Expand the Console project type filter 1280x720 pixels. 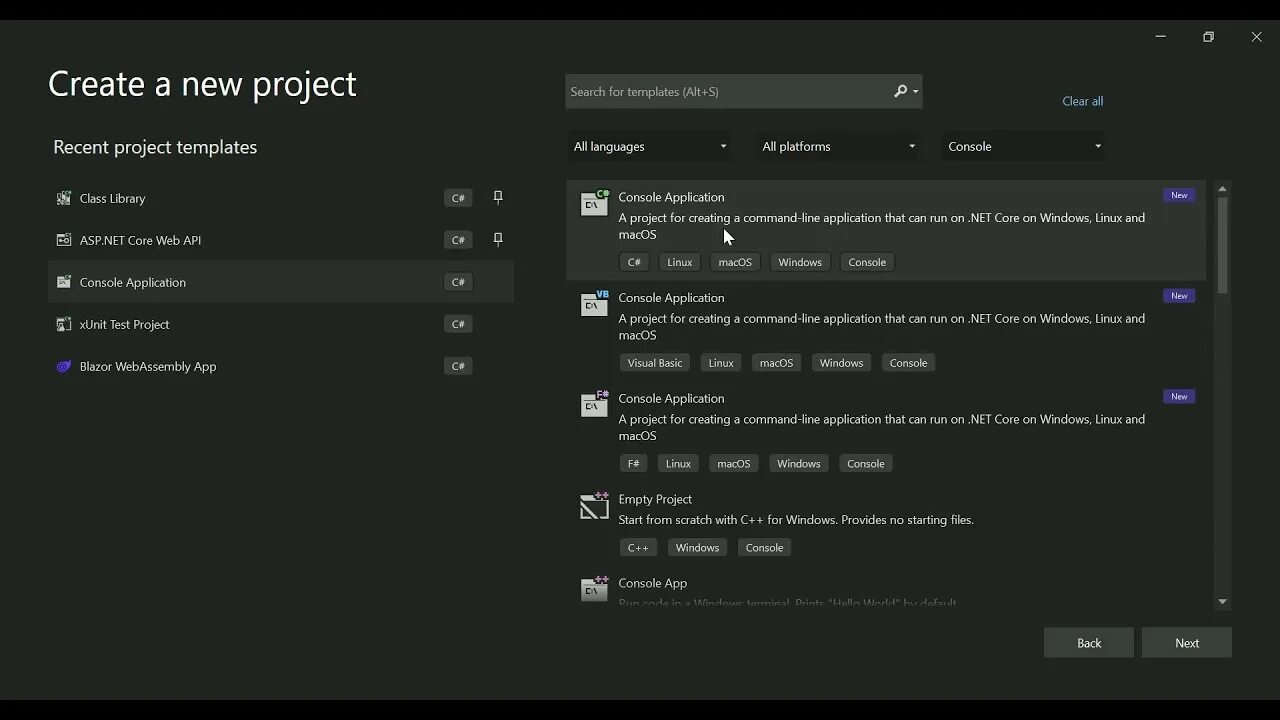coord(1024,147)
